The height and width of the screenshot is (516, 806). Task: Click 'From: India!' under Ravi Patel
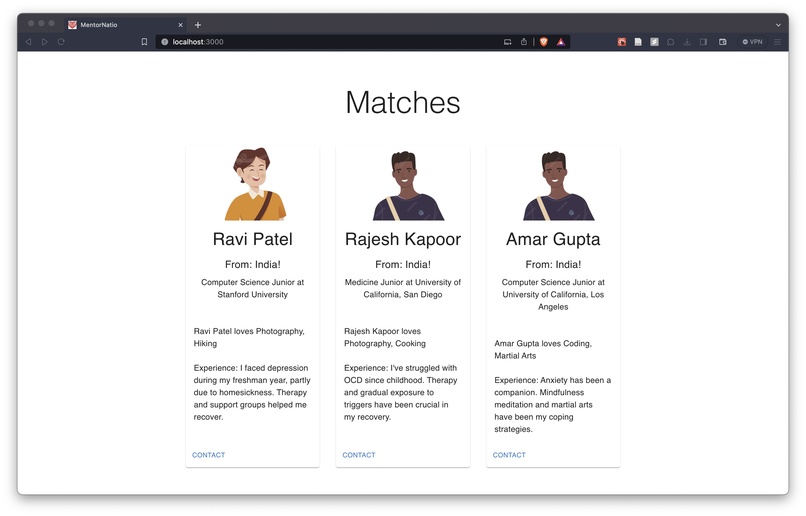pyautogui.click(x=252, y=264)
